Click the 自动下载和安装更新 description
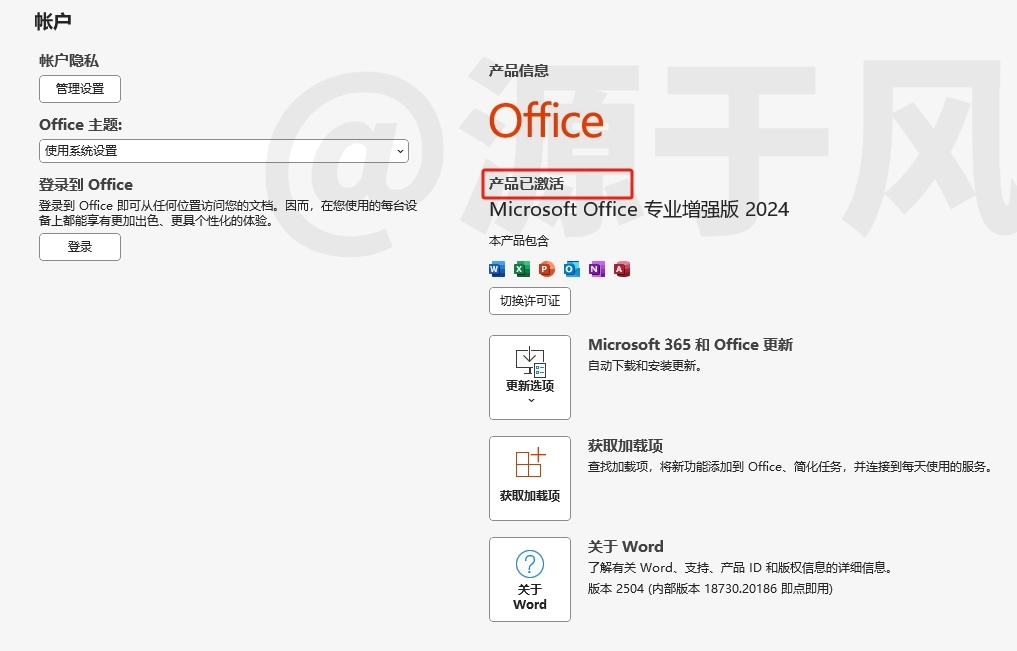 click(x=645, y=366)
